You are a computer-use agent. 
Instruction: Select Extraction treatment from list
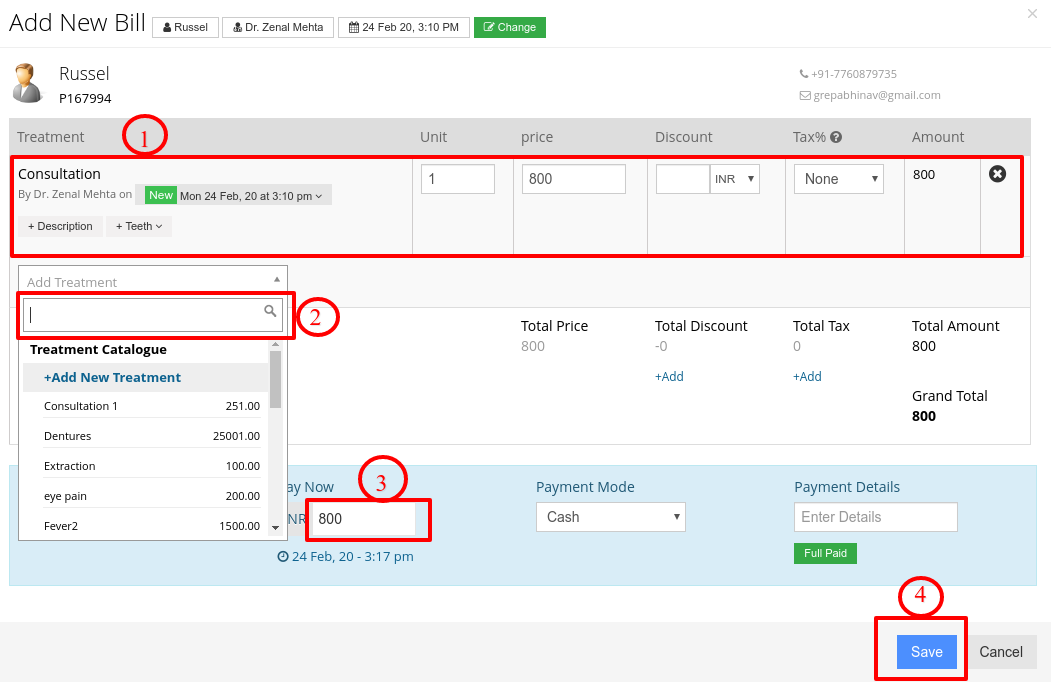click(x=151, y=466)
